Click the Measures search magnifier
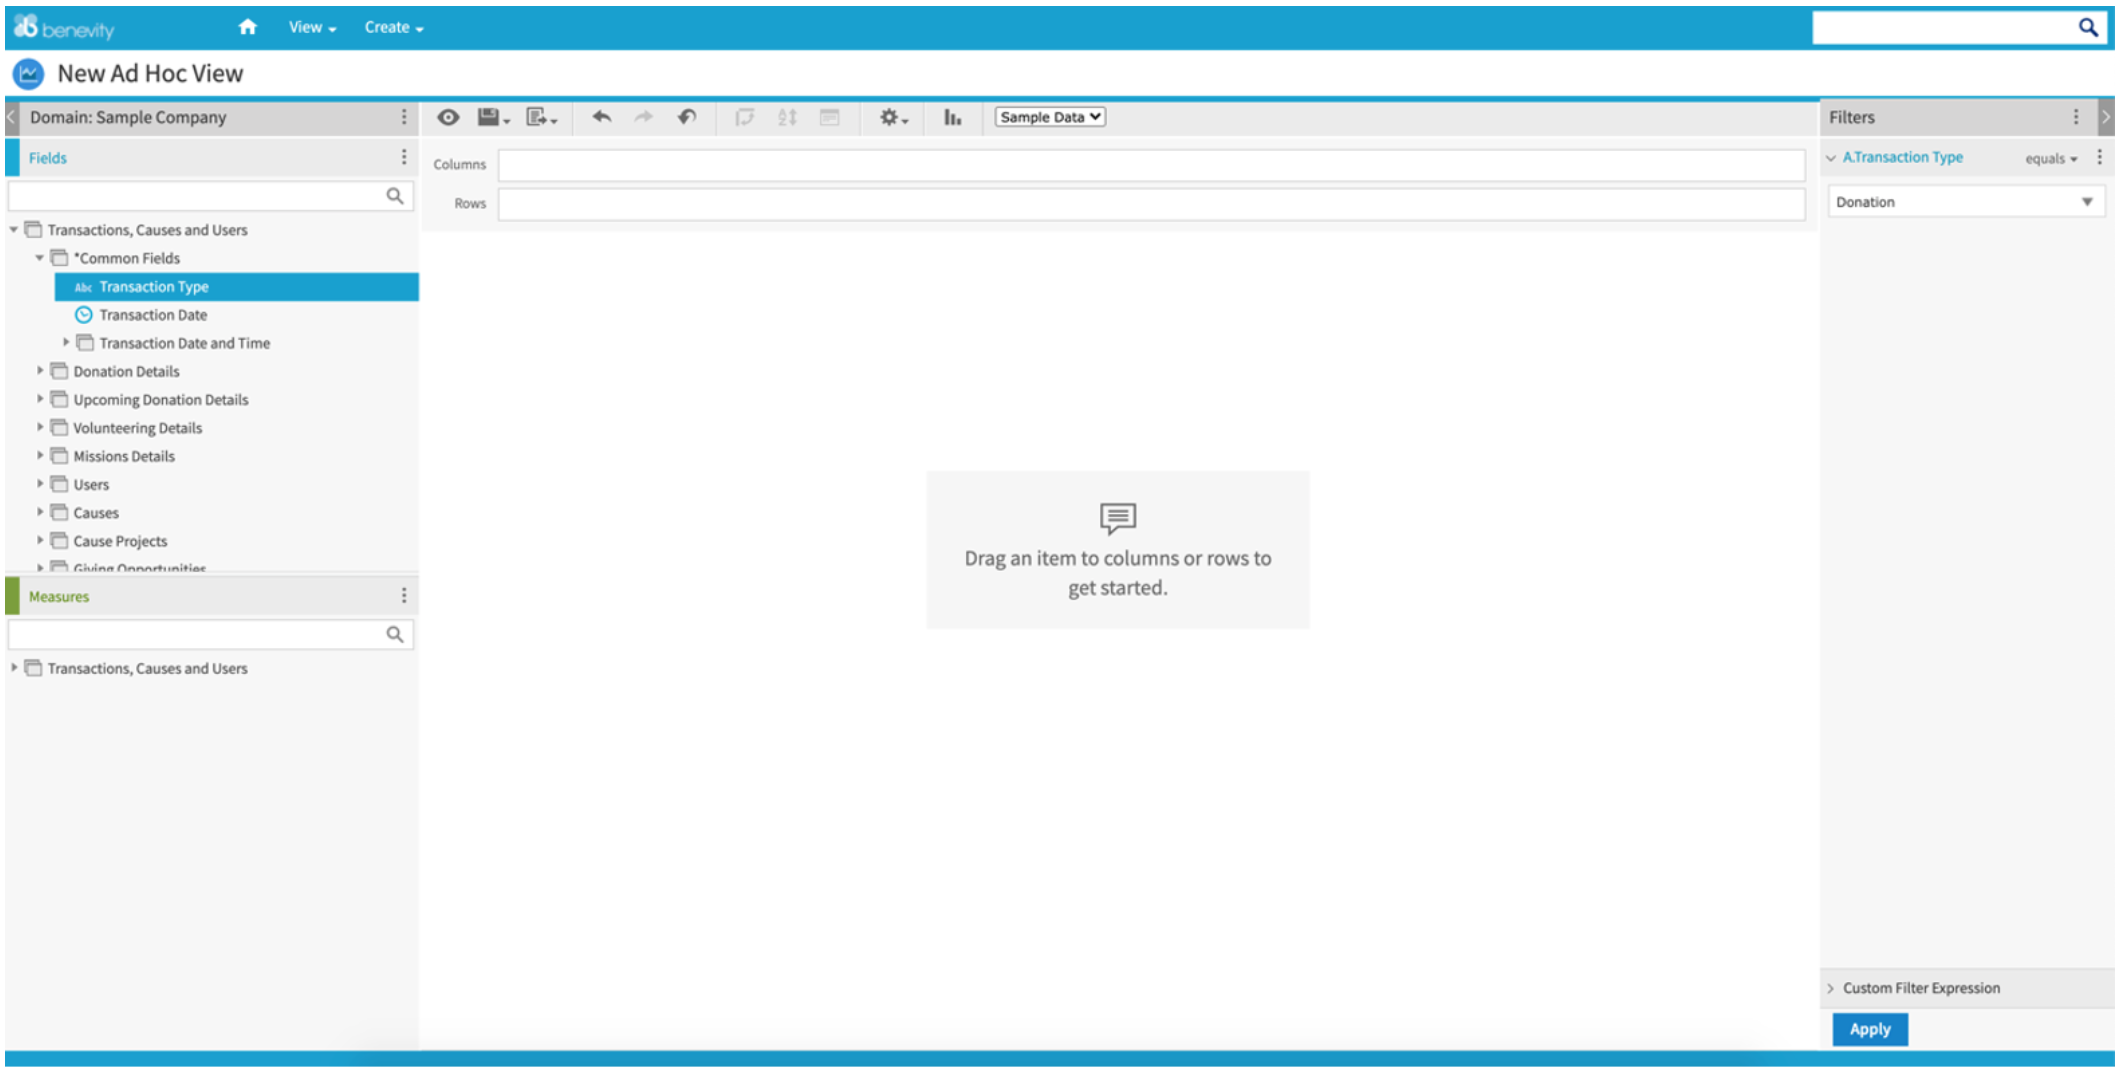 pos(395,634)
